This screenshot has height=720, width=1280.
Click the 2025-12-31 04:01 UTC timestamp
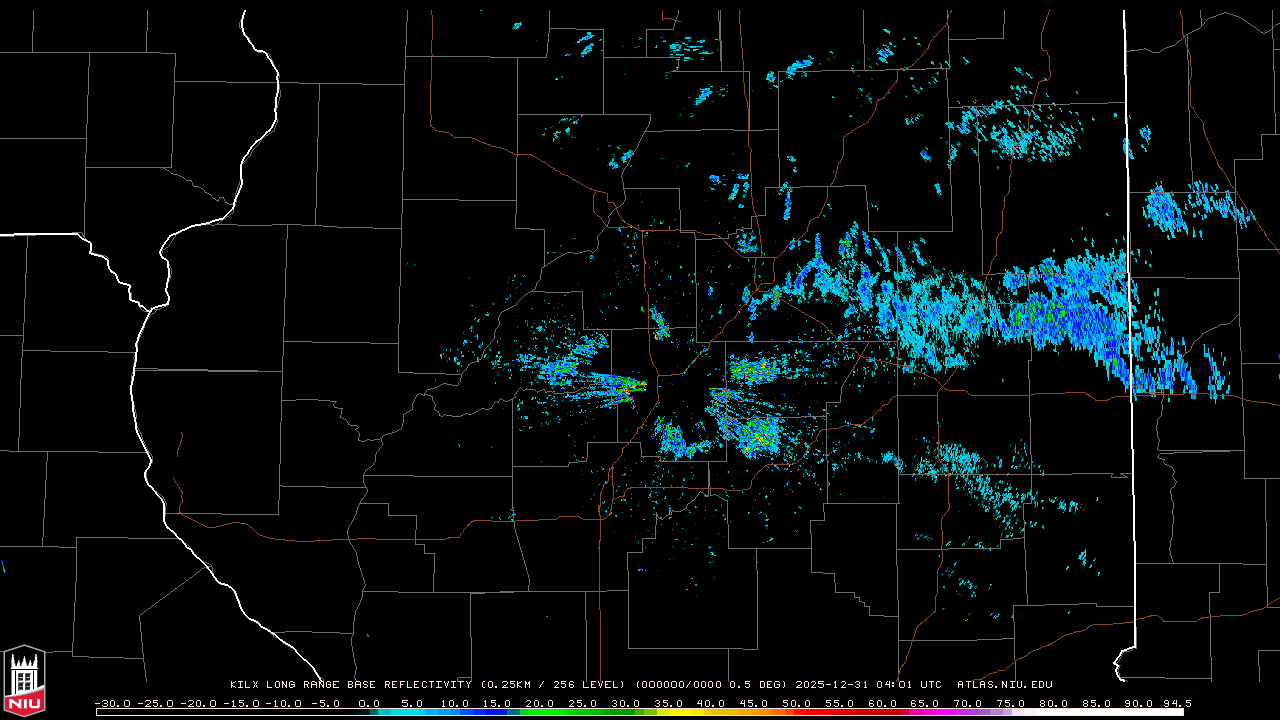tap(868, 685)
